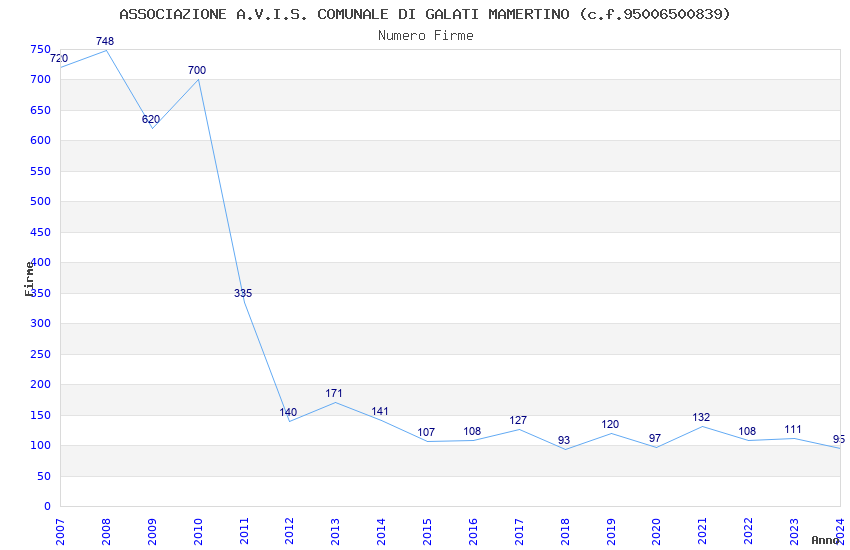The height and width of the screenshot is (550, 850).
Task: Click the Anno x-axis title
Action: coord(825,540)
